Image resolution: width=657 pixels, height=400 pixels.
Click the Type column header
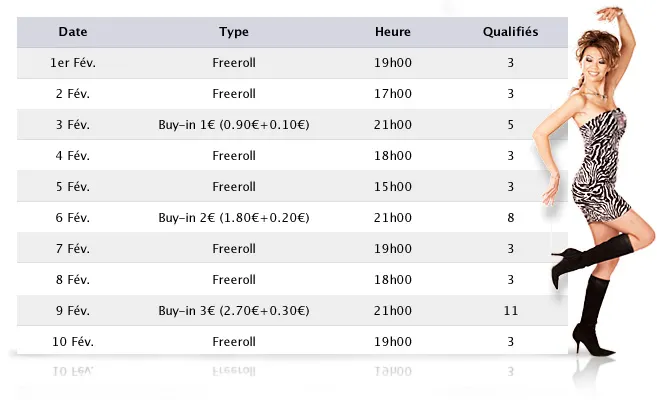click(234, 32)
